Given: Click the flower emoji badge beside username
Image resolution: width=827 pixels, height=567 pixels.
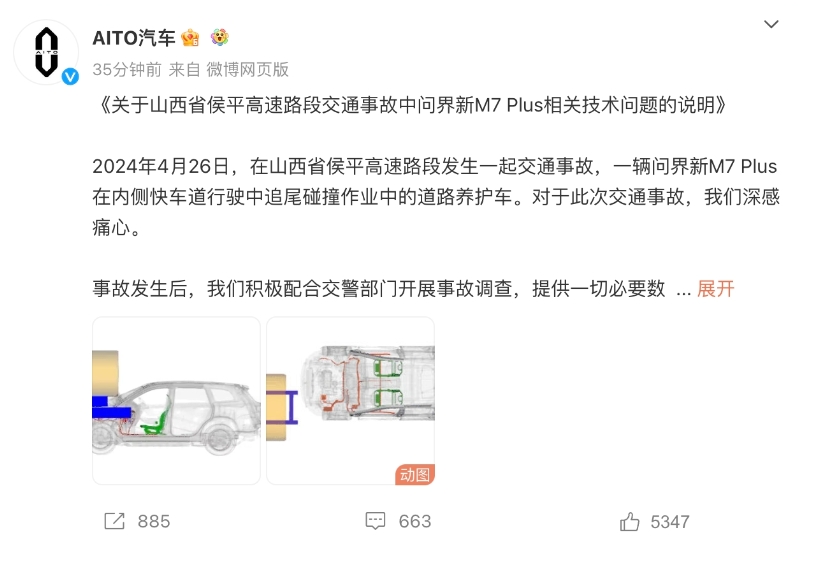Looking at the screenshot, I should 219,37.
